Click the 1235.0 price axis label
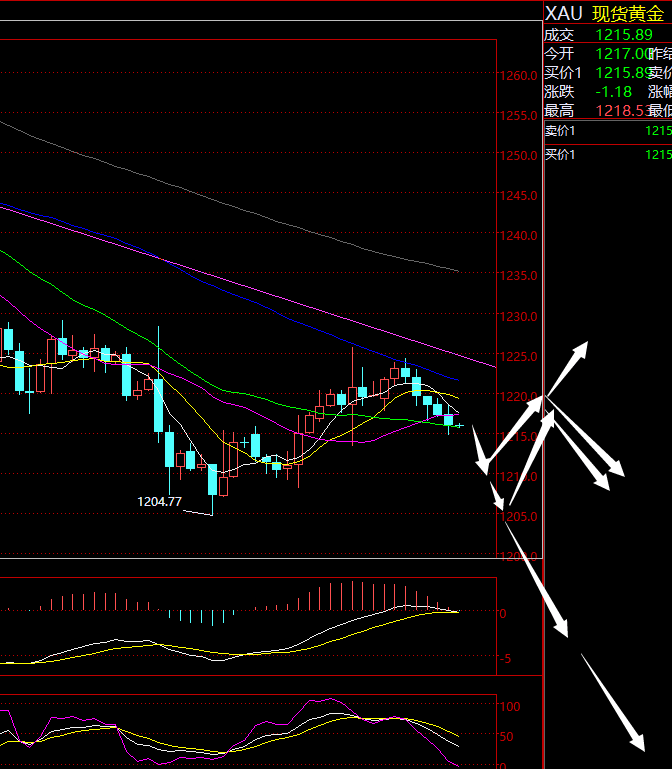672x769 pixels. point(519,276)
